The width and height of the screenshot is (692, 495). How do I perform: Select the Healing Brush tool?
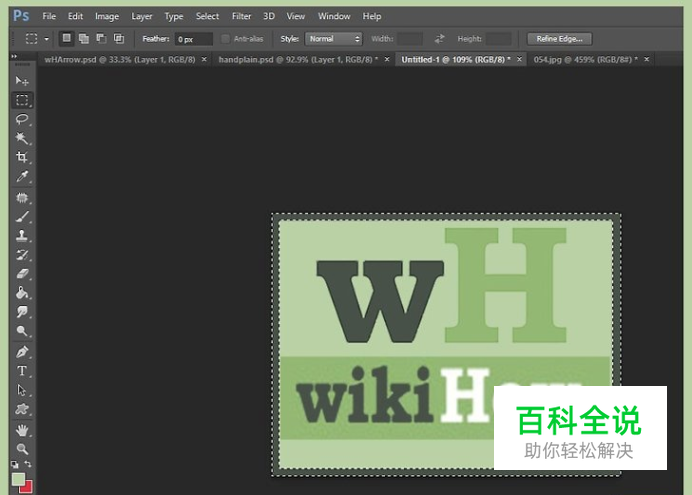pos(22,197)
